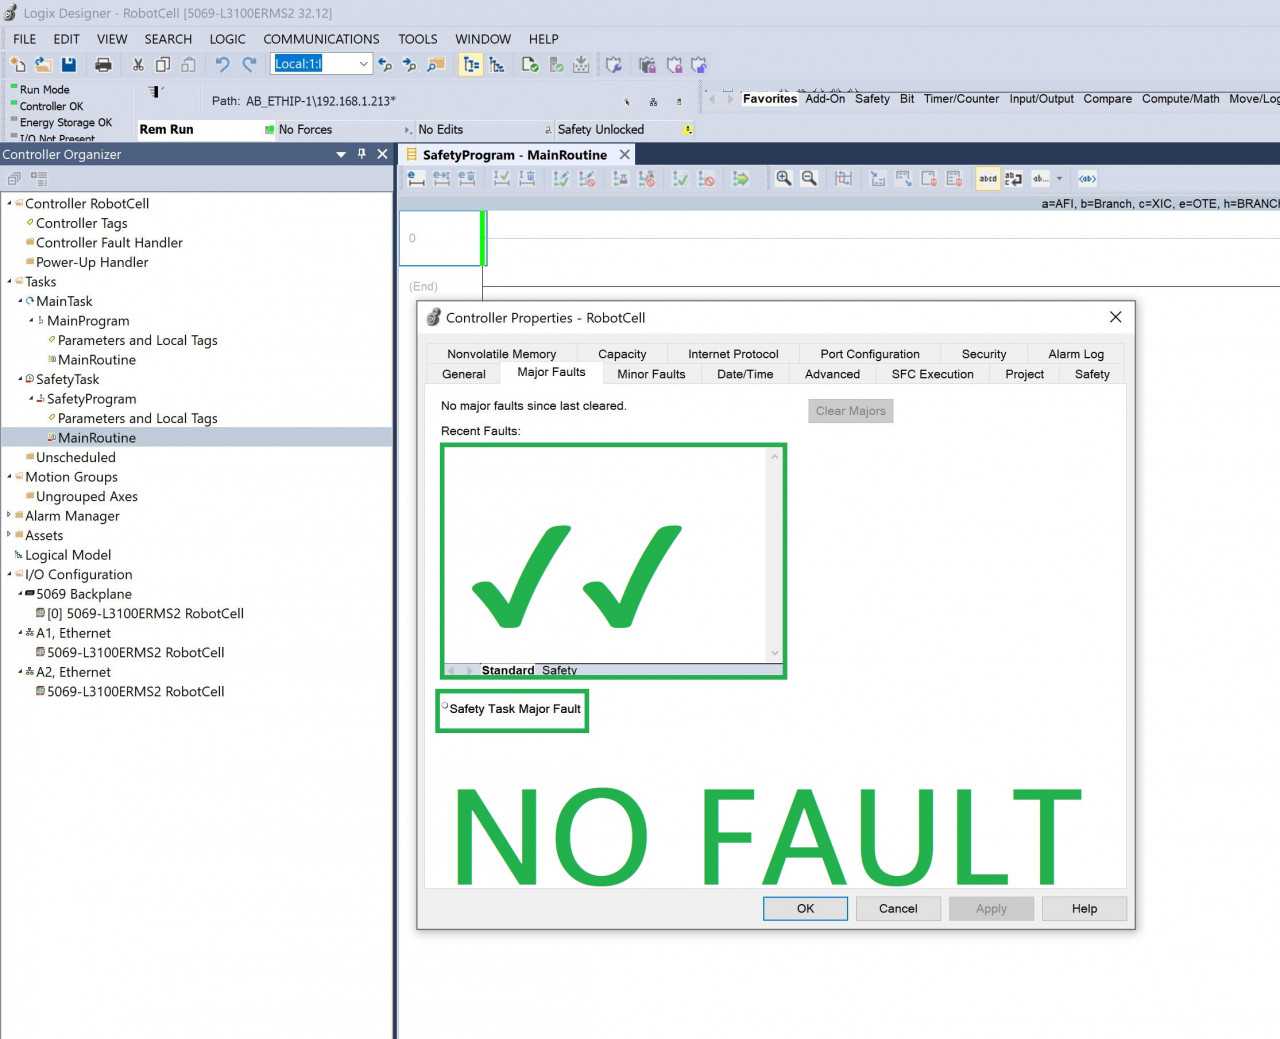Image resolution: width=1280 pixels, height=1039 pixels.
Task: Select the Timer/Counter instruction tab
Action: coord(961,99)
